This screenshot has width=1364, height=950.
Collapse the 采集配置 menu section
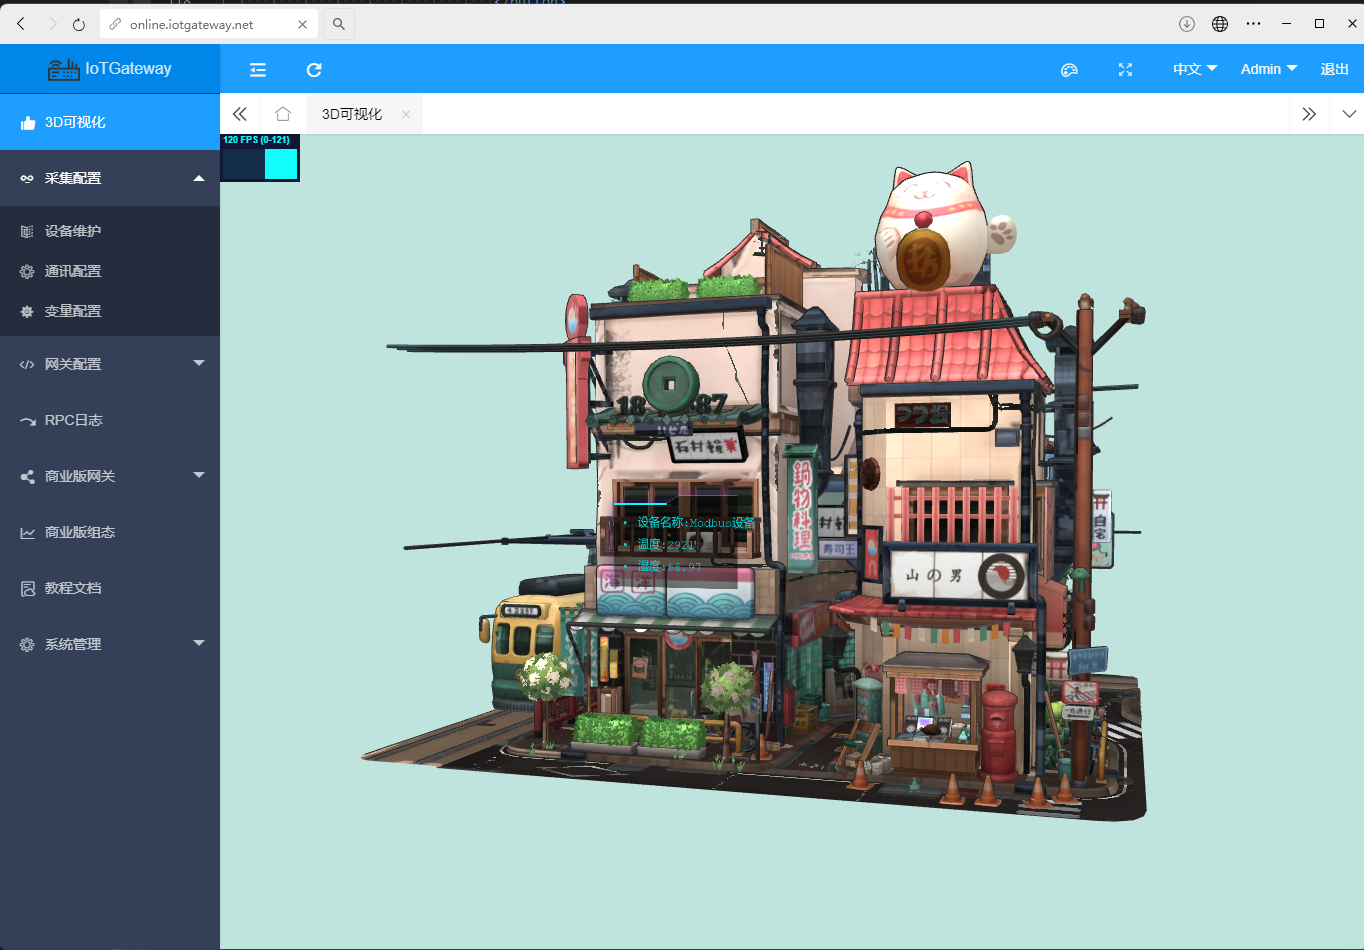click(x=110, y=178)
